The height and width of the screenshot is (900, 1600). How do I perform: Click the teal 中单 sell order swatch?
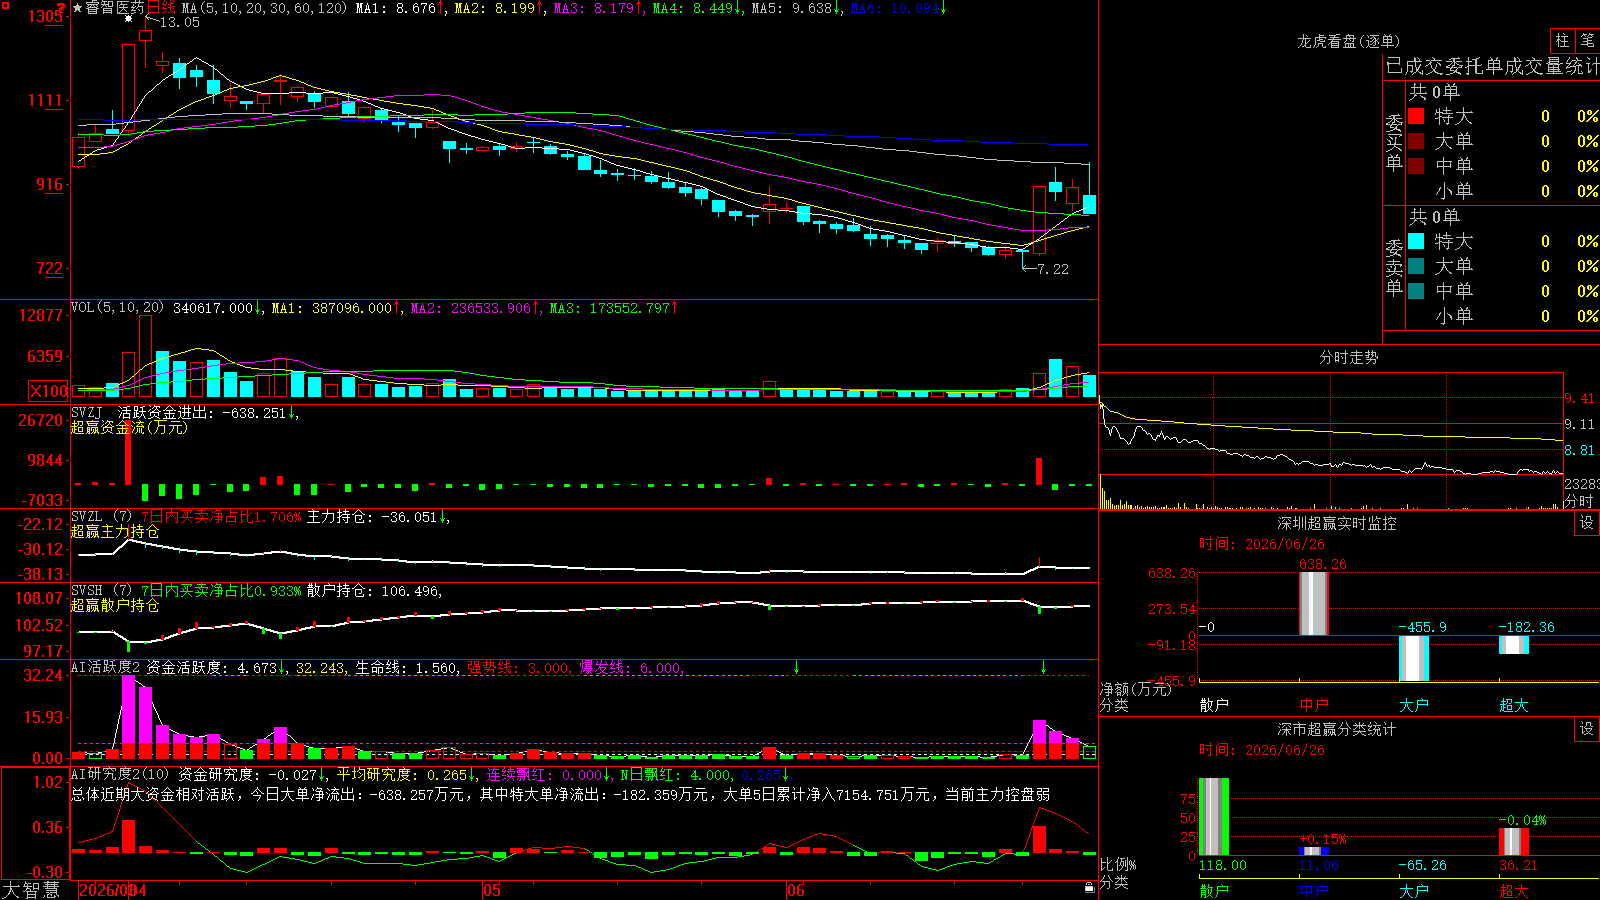(1416, 291)
